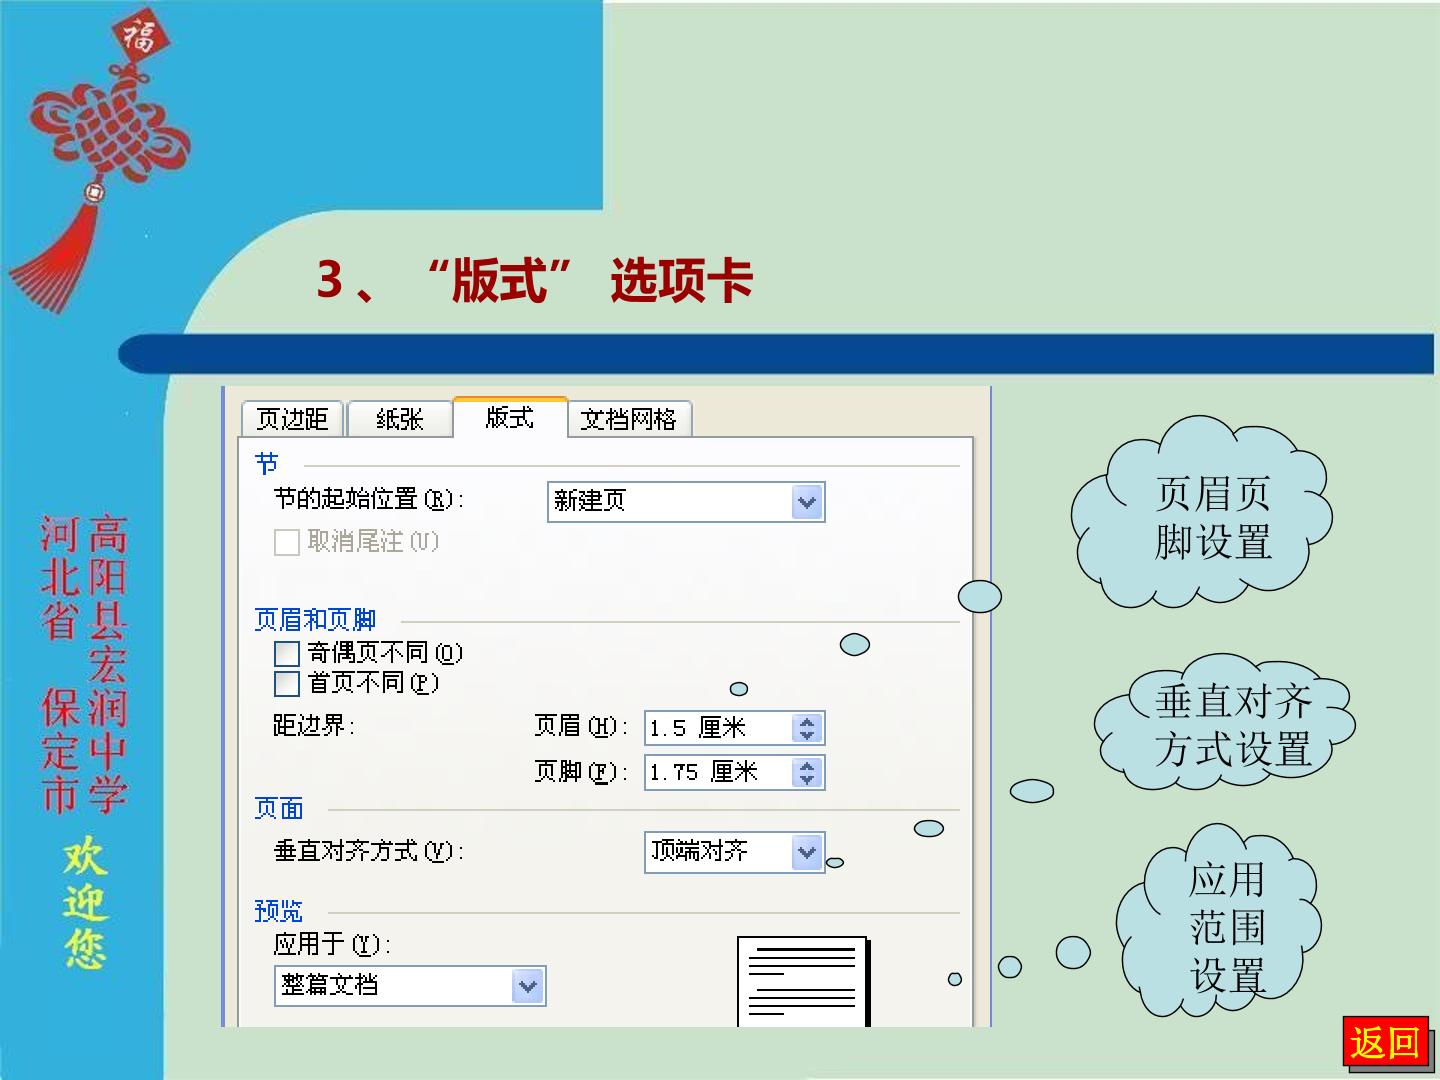Image resolution: width=1440 pixels, height=1080 pixels.
Task: Click the page preview thumbnail
Action: click(803, 982)
